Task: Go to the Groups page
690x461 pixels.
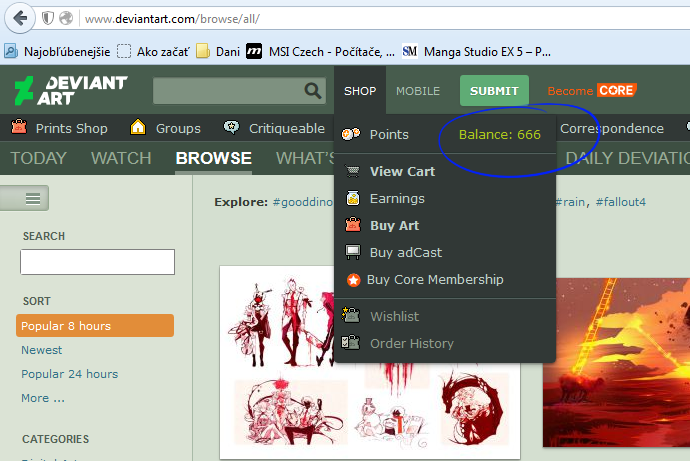Action: (x=178, y=128)
